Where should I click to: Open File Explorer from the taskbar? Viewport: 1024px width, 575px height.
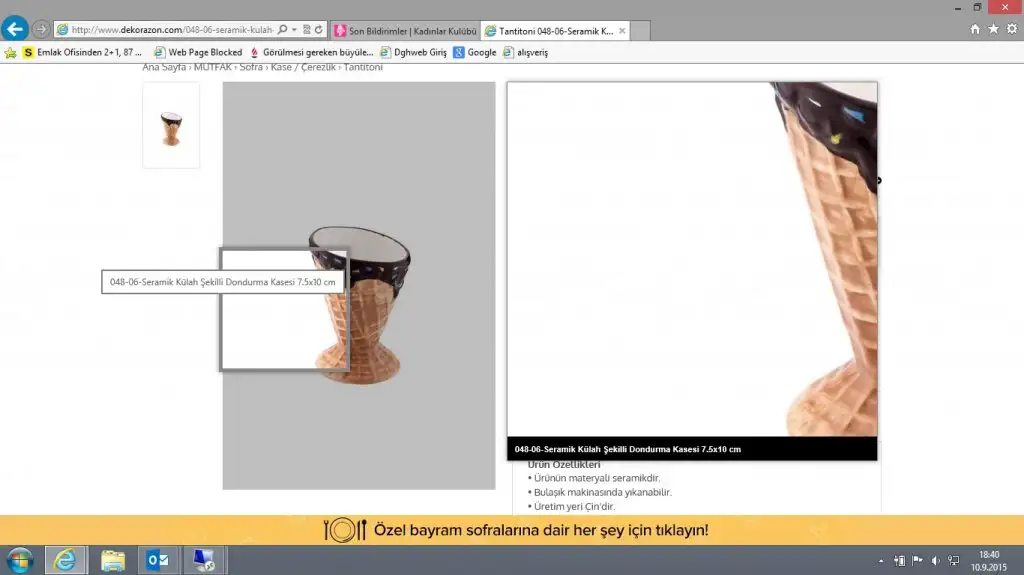click(113, 560)
